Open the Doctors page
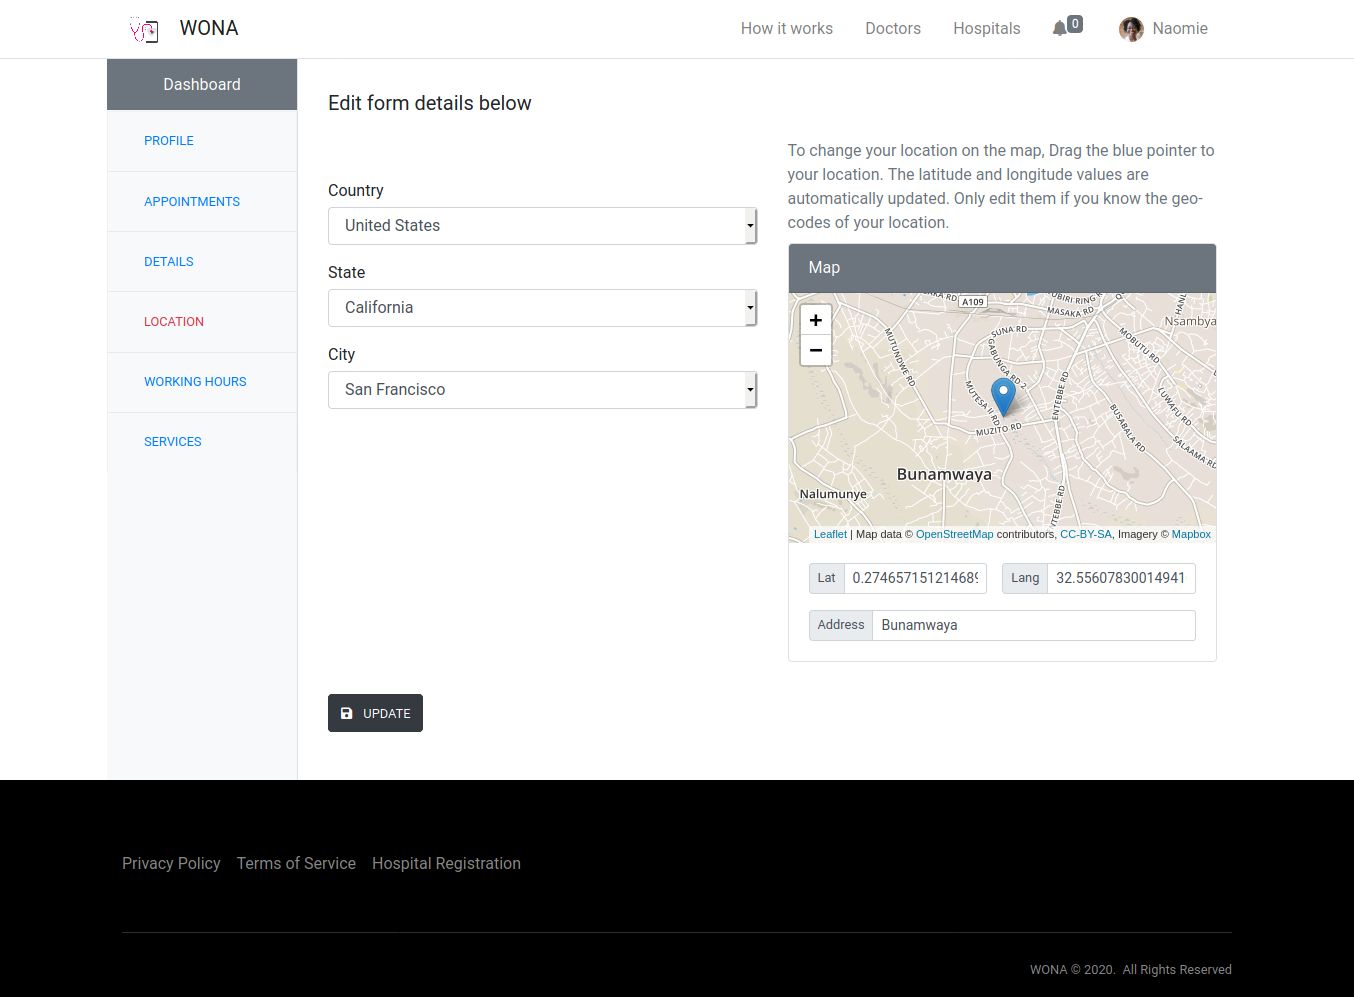 tap(893, 29)
